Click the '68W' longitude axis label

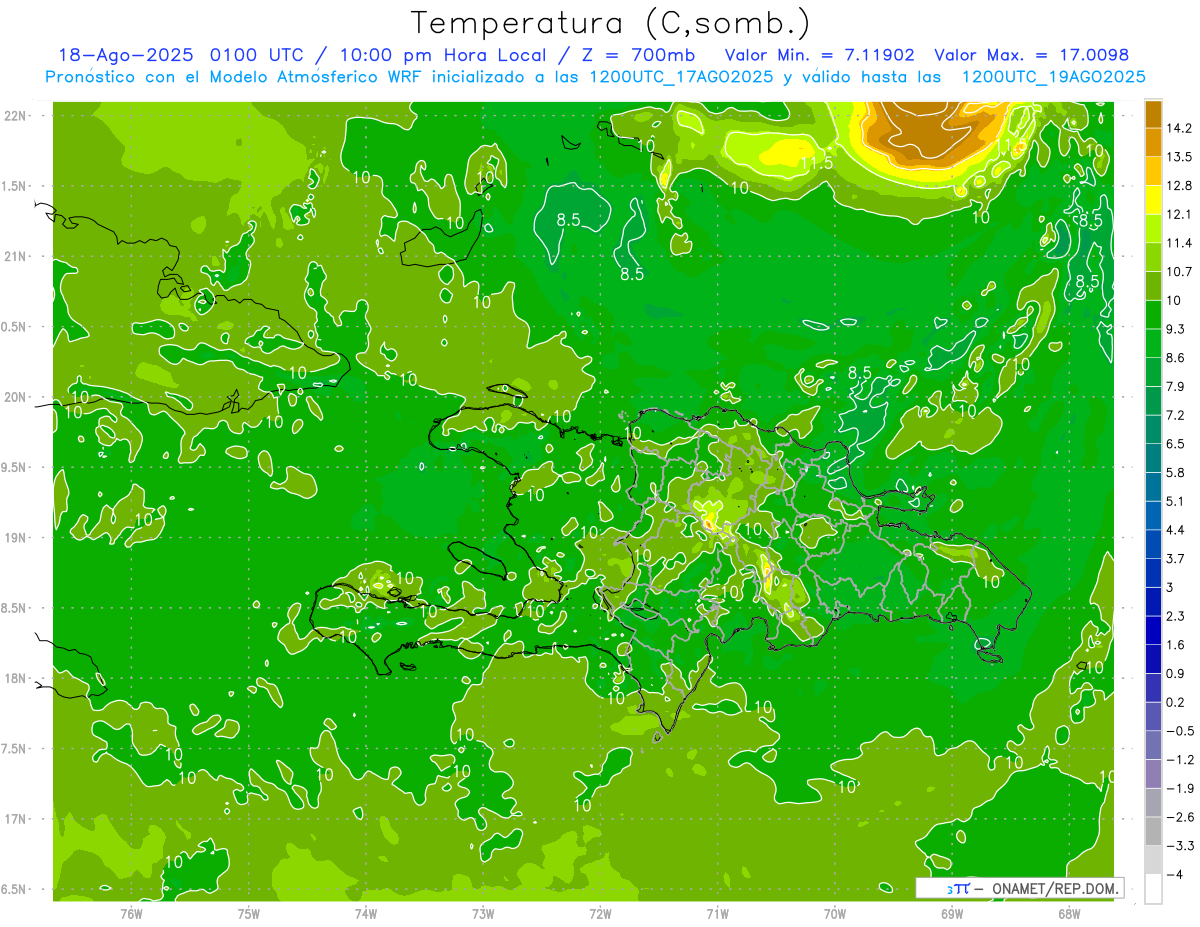coord(1068,913)
